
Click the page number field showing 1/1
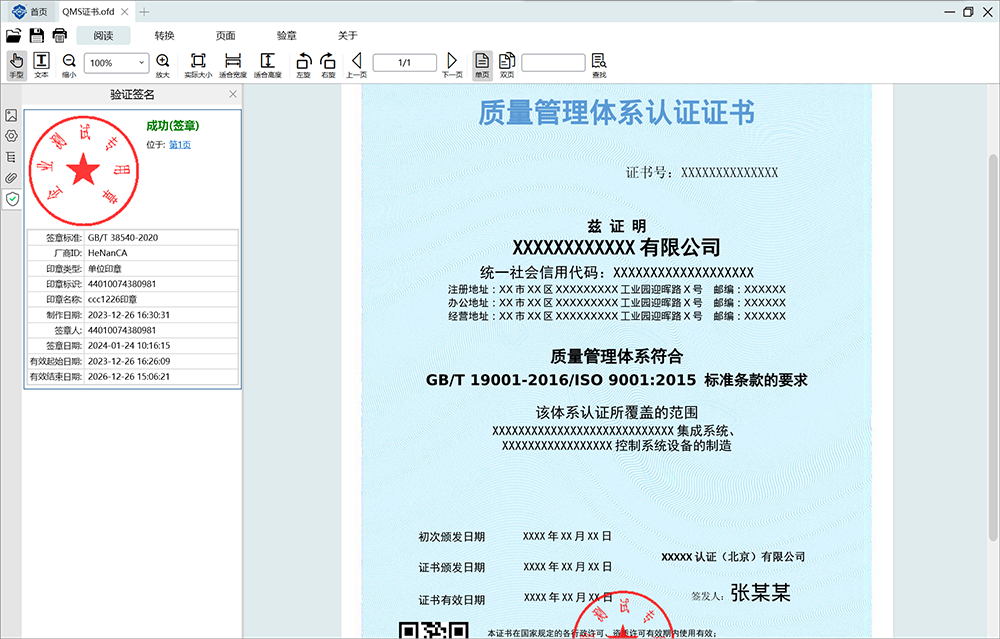[405, 62]
